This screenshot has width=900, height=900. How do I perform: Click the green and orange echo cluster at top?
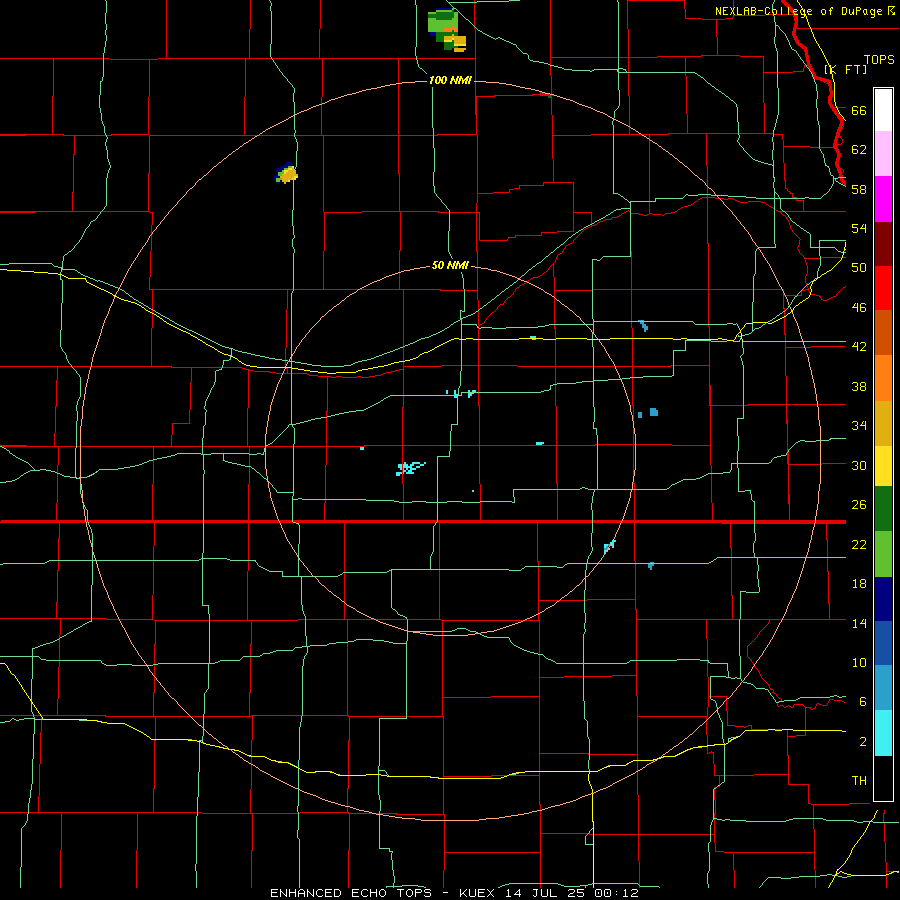447,30
